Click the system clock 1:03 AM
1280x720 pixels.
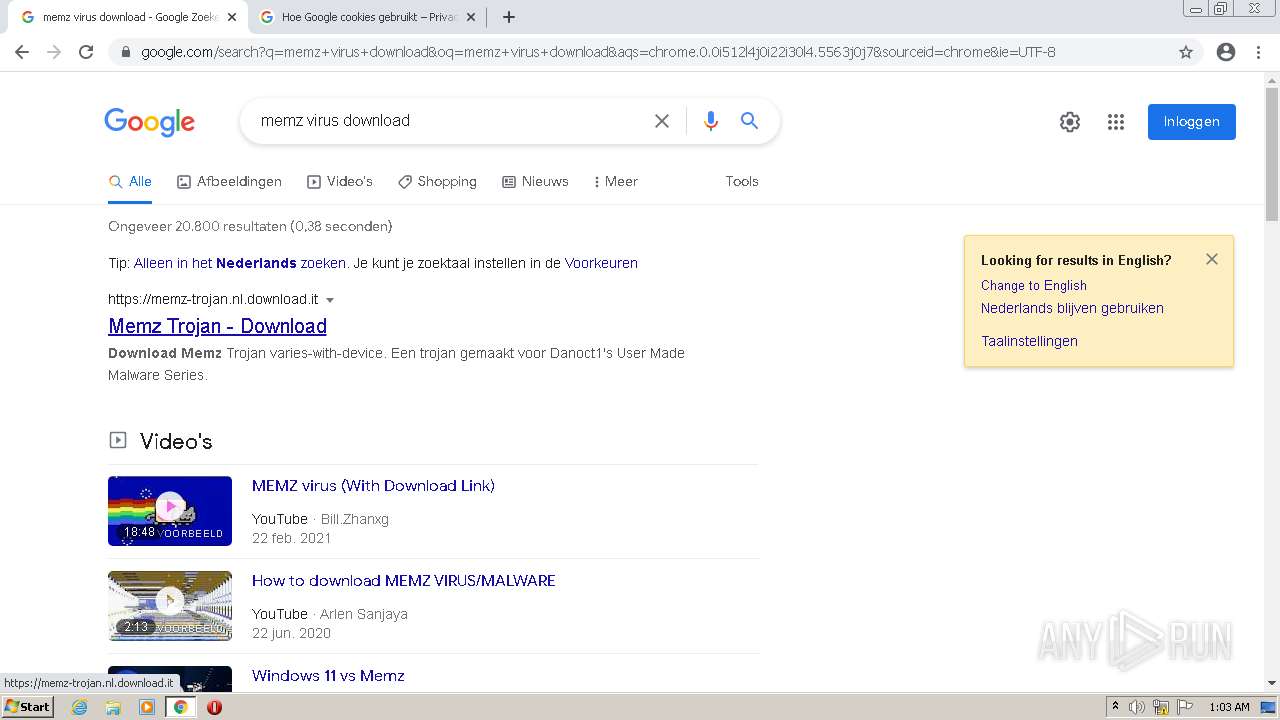pos(1229,707)
